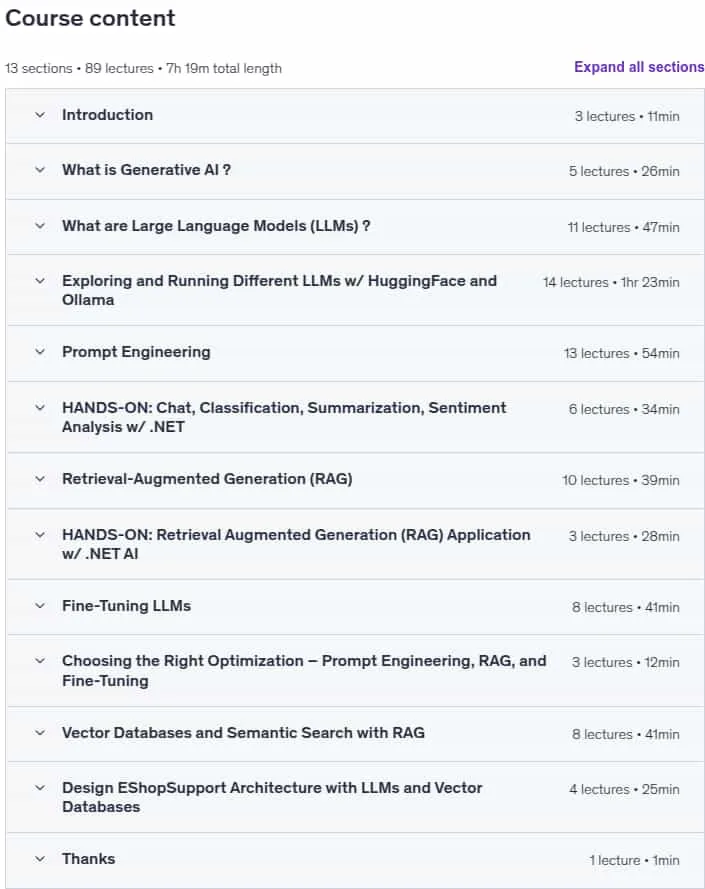Open Design EShopSupport Architecture section
Screen dimensions: 705x889
pyautogui.click(x=355, y=797)
